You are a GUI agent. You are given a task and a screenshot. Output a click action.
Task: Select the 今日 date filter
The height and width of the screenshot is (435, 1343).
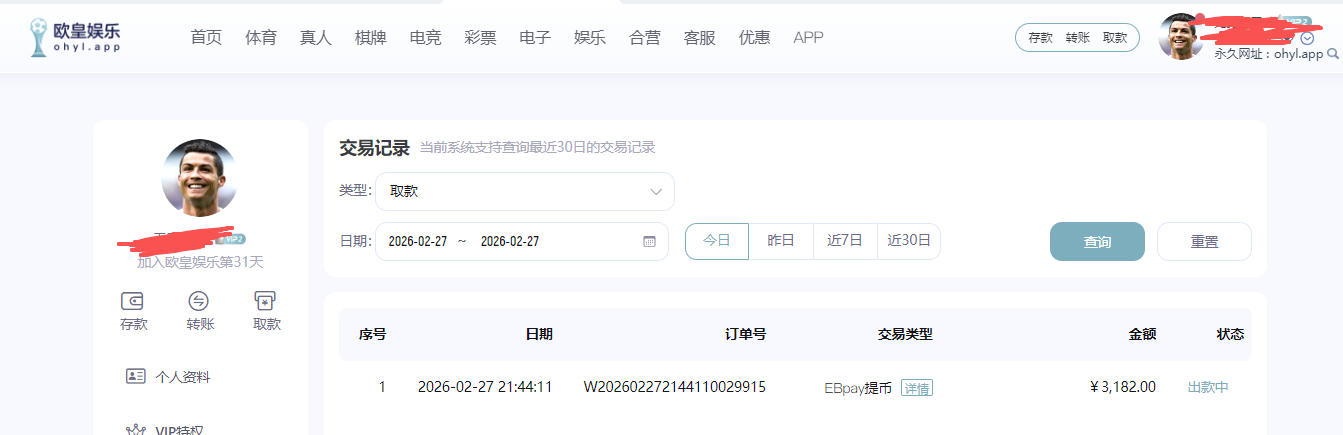[x=716, y=241]
